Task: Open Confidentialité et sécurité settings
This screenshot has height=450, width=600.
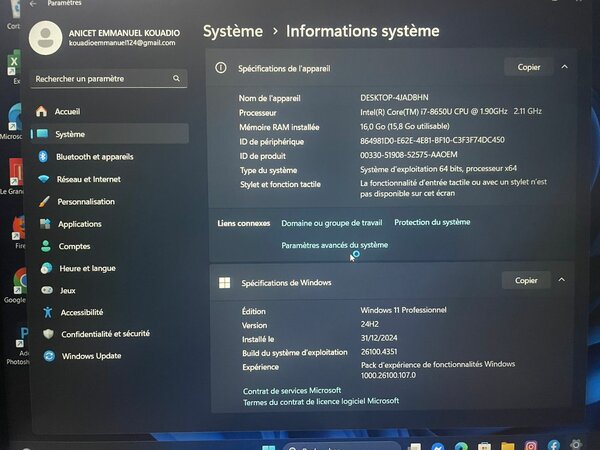Action: [104, 334]
